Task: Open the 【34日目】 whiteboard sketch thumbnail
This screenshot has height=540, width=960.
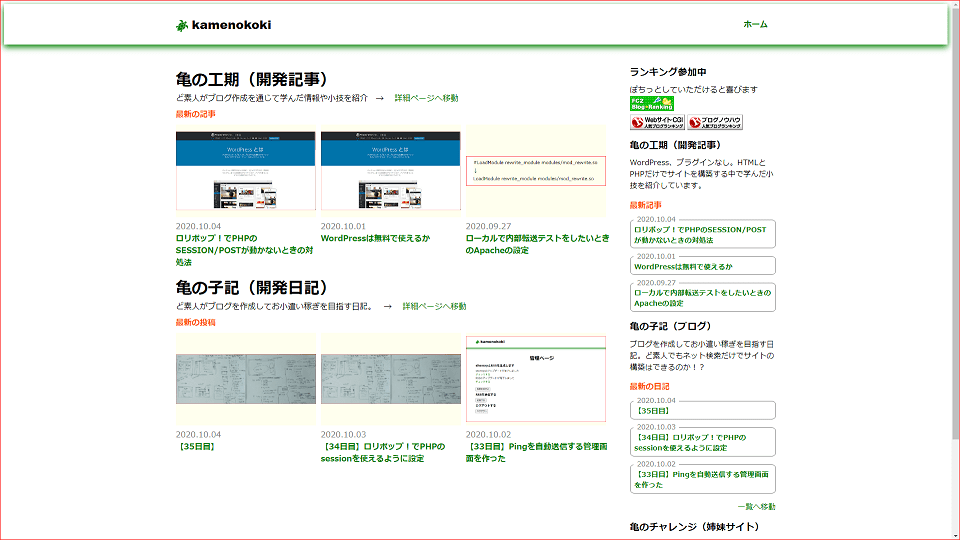Action: [391, 379]
